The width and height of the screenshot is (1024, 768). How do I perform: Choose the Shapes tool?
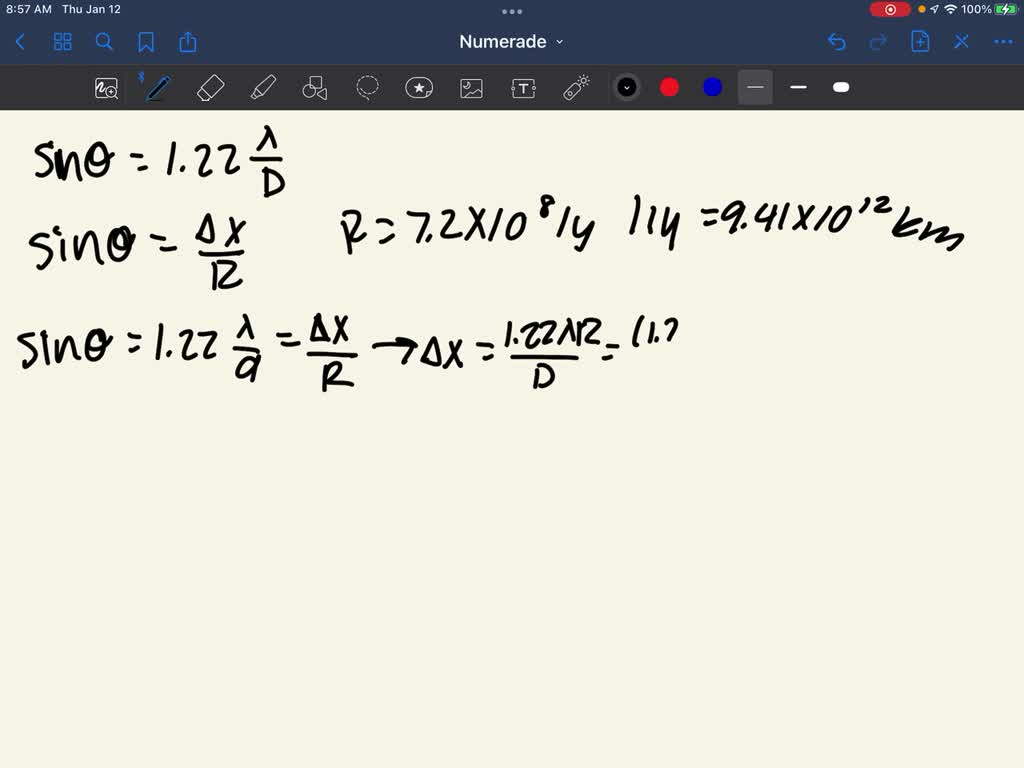pos(315,88)
